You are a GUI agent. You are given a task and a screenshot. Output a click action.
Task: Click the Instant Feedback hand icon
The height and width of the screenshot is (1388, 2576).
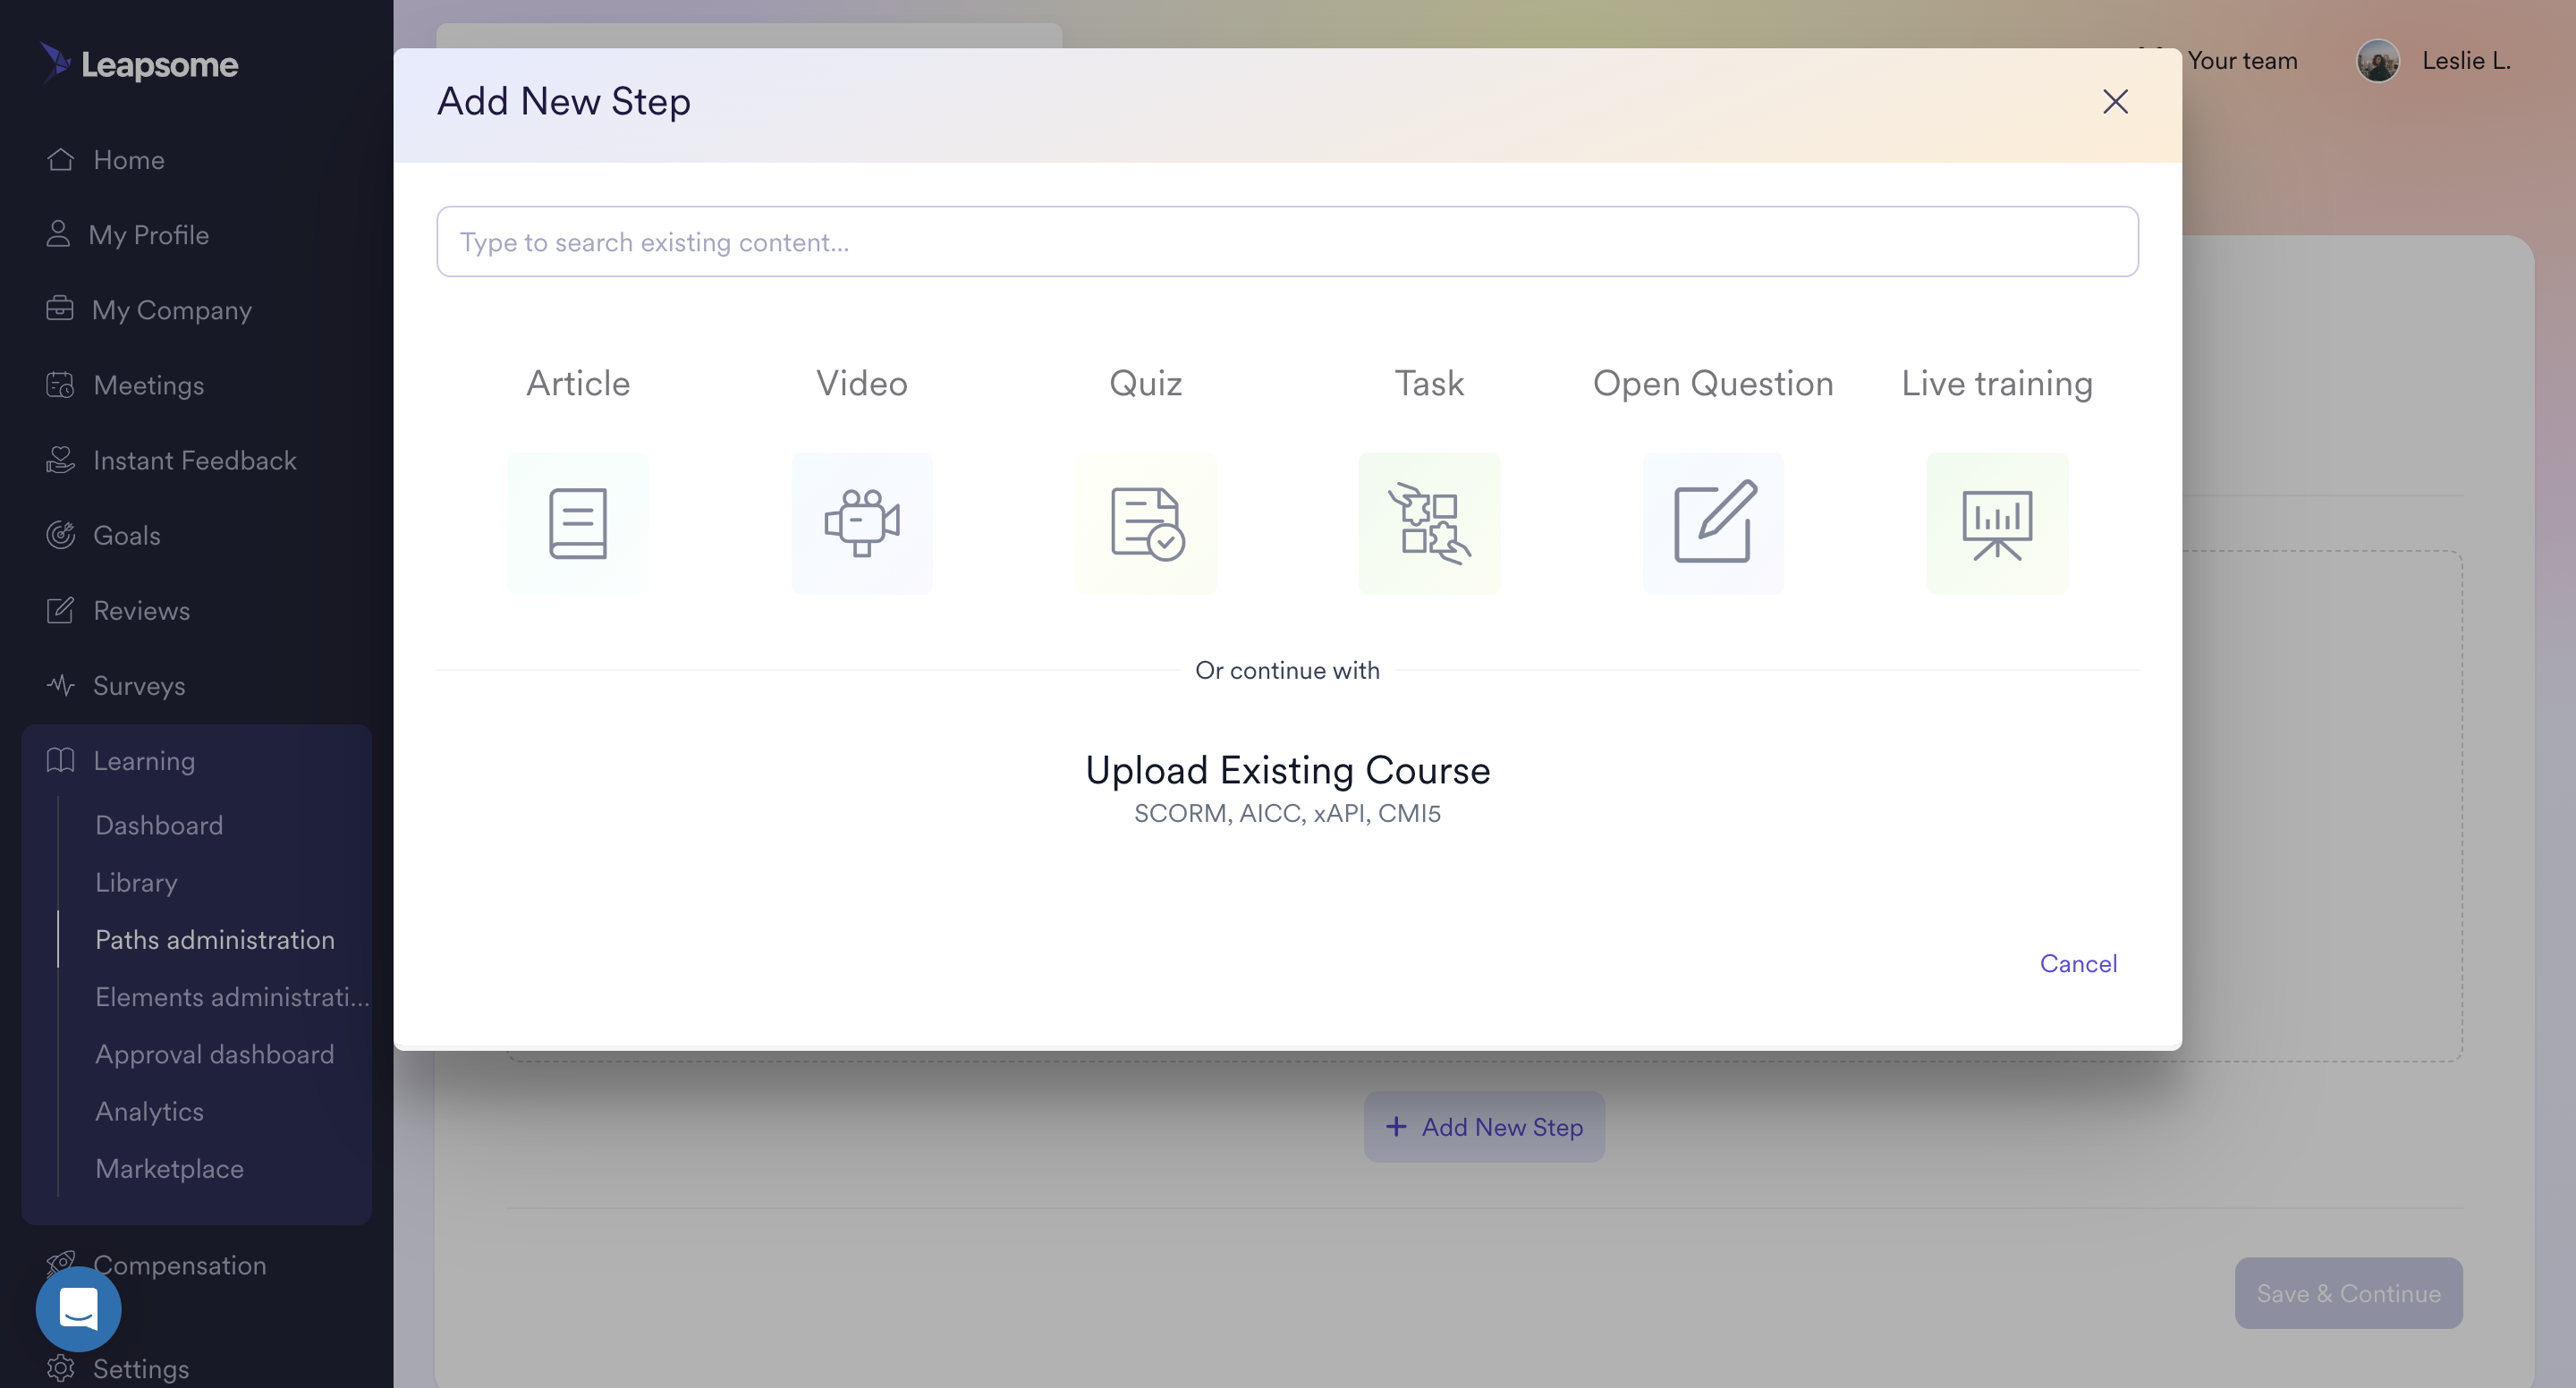[x=60, y=460]
